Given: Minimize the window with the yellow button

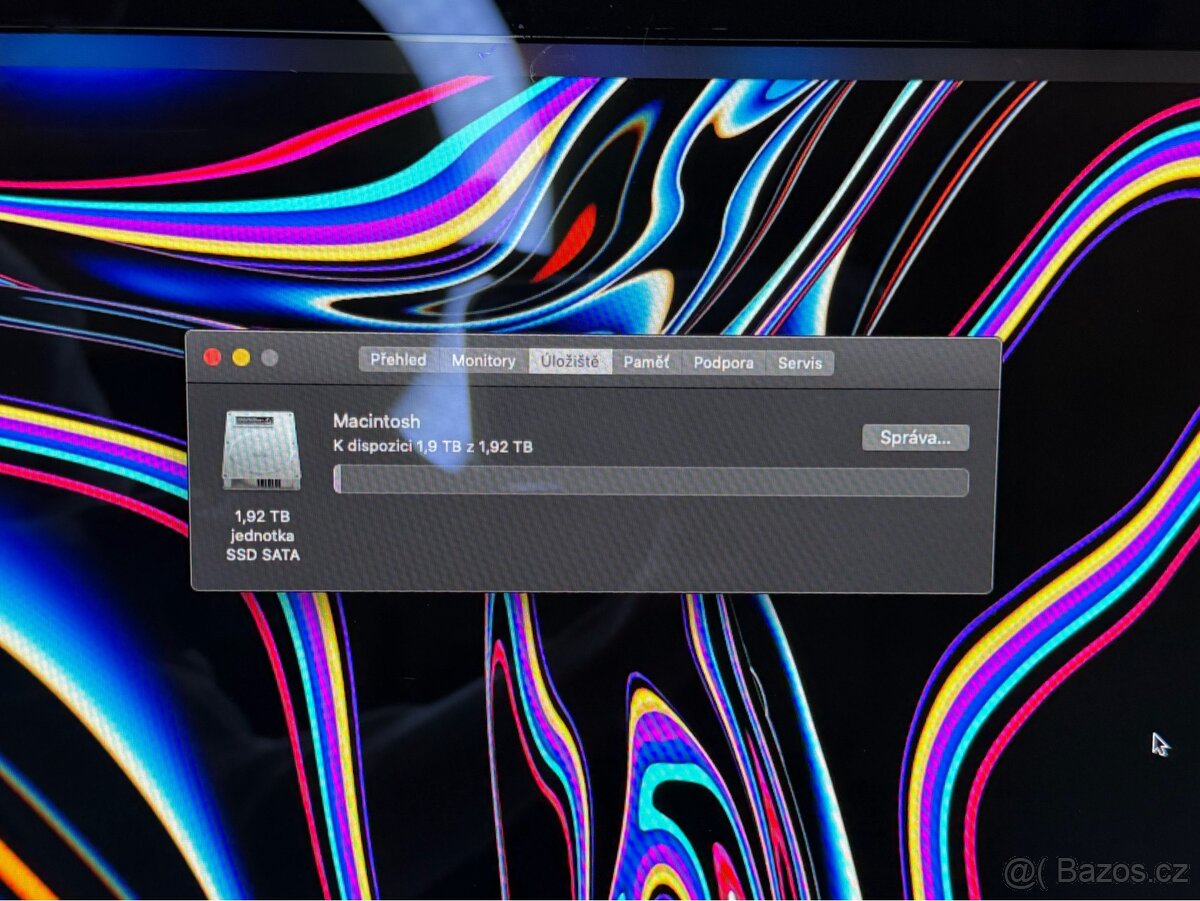Looking at the screenshot, I should point(241,358).
